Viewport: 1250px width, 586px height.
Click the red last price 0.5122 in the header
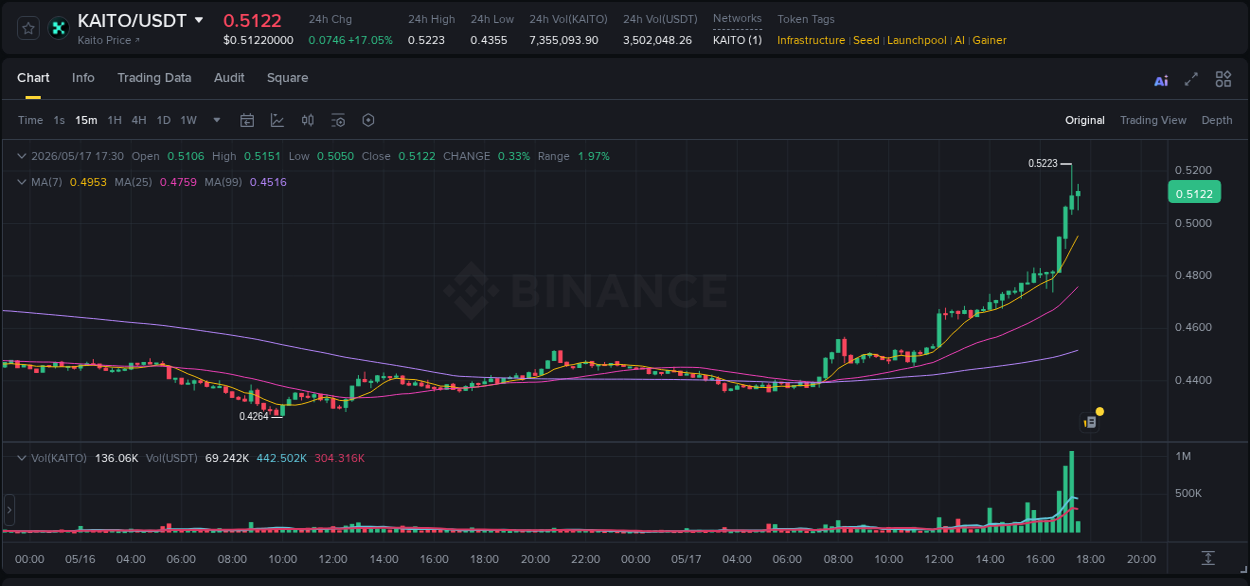(252, 20)
